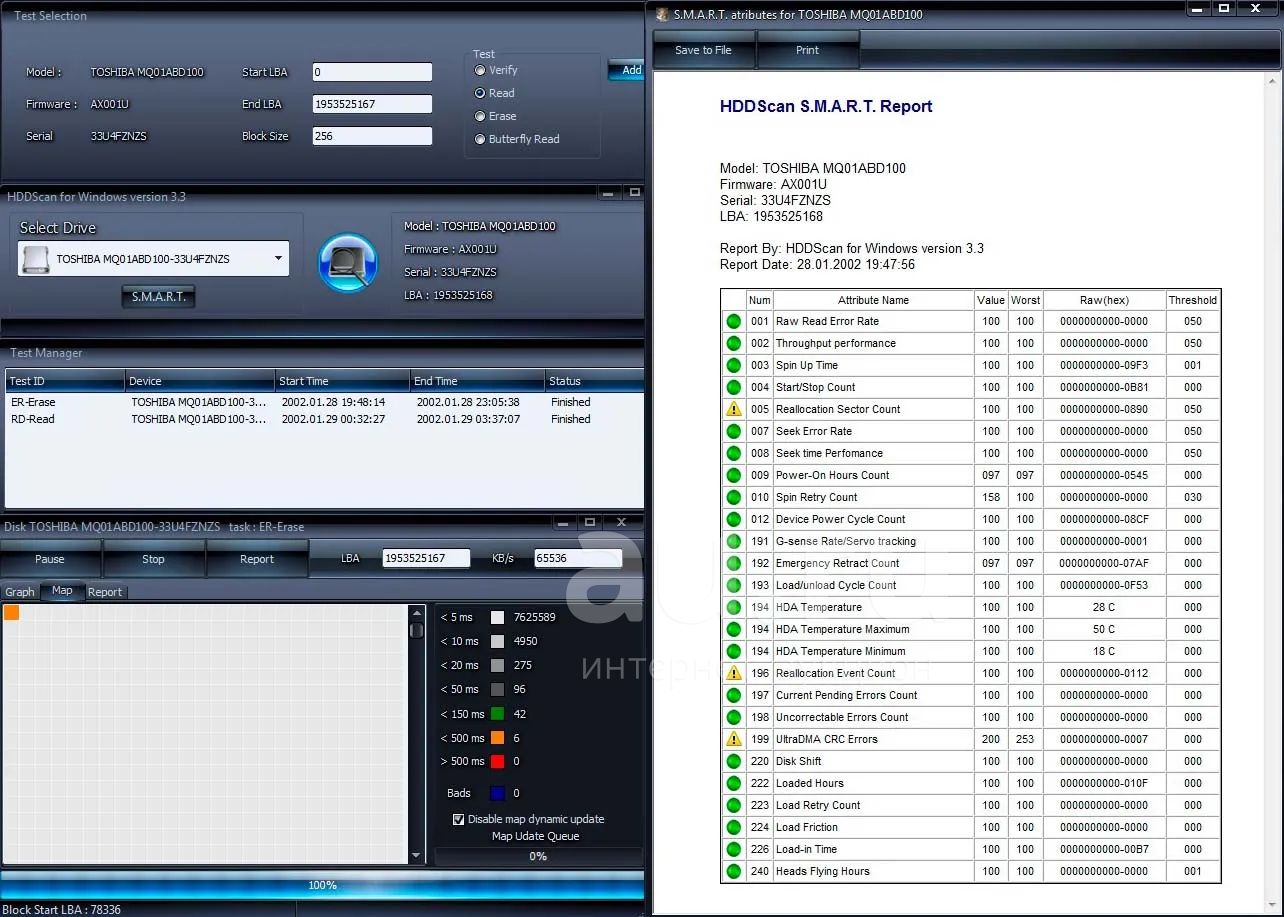
Task: Click the warning icon for Reallocation Event Count
Action: pyautogui.click(x=734, y=673)
